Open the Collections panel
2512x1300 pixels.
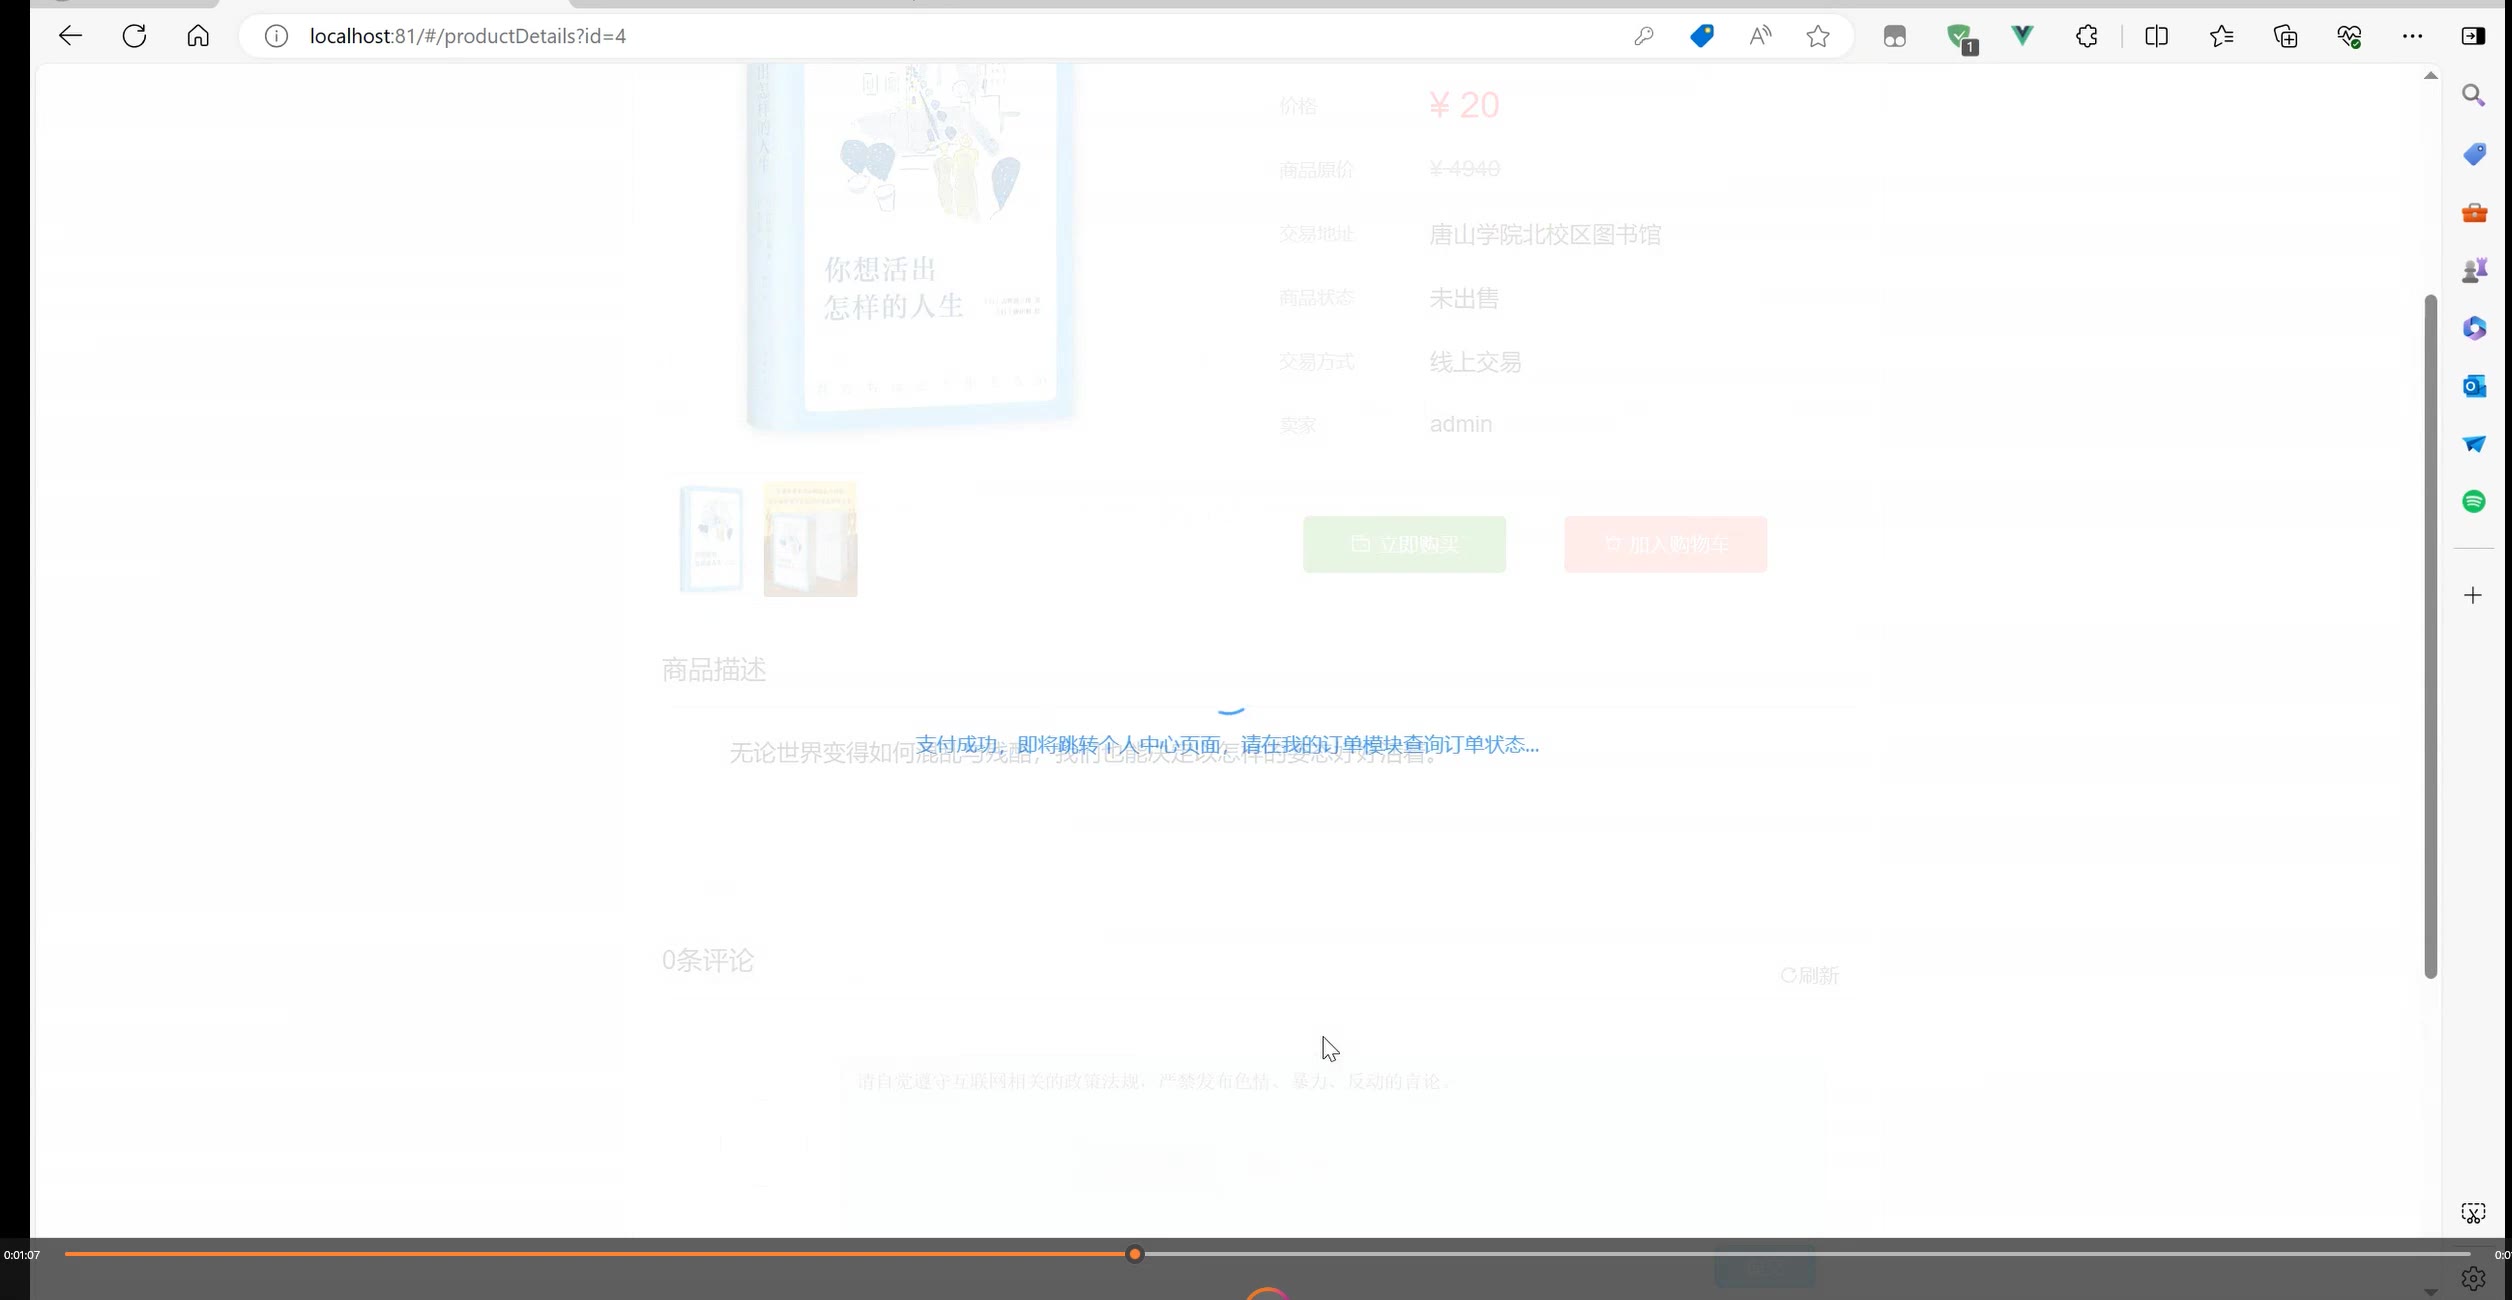coord(2285,36)
